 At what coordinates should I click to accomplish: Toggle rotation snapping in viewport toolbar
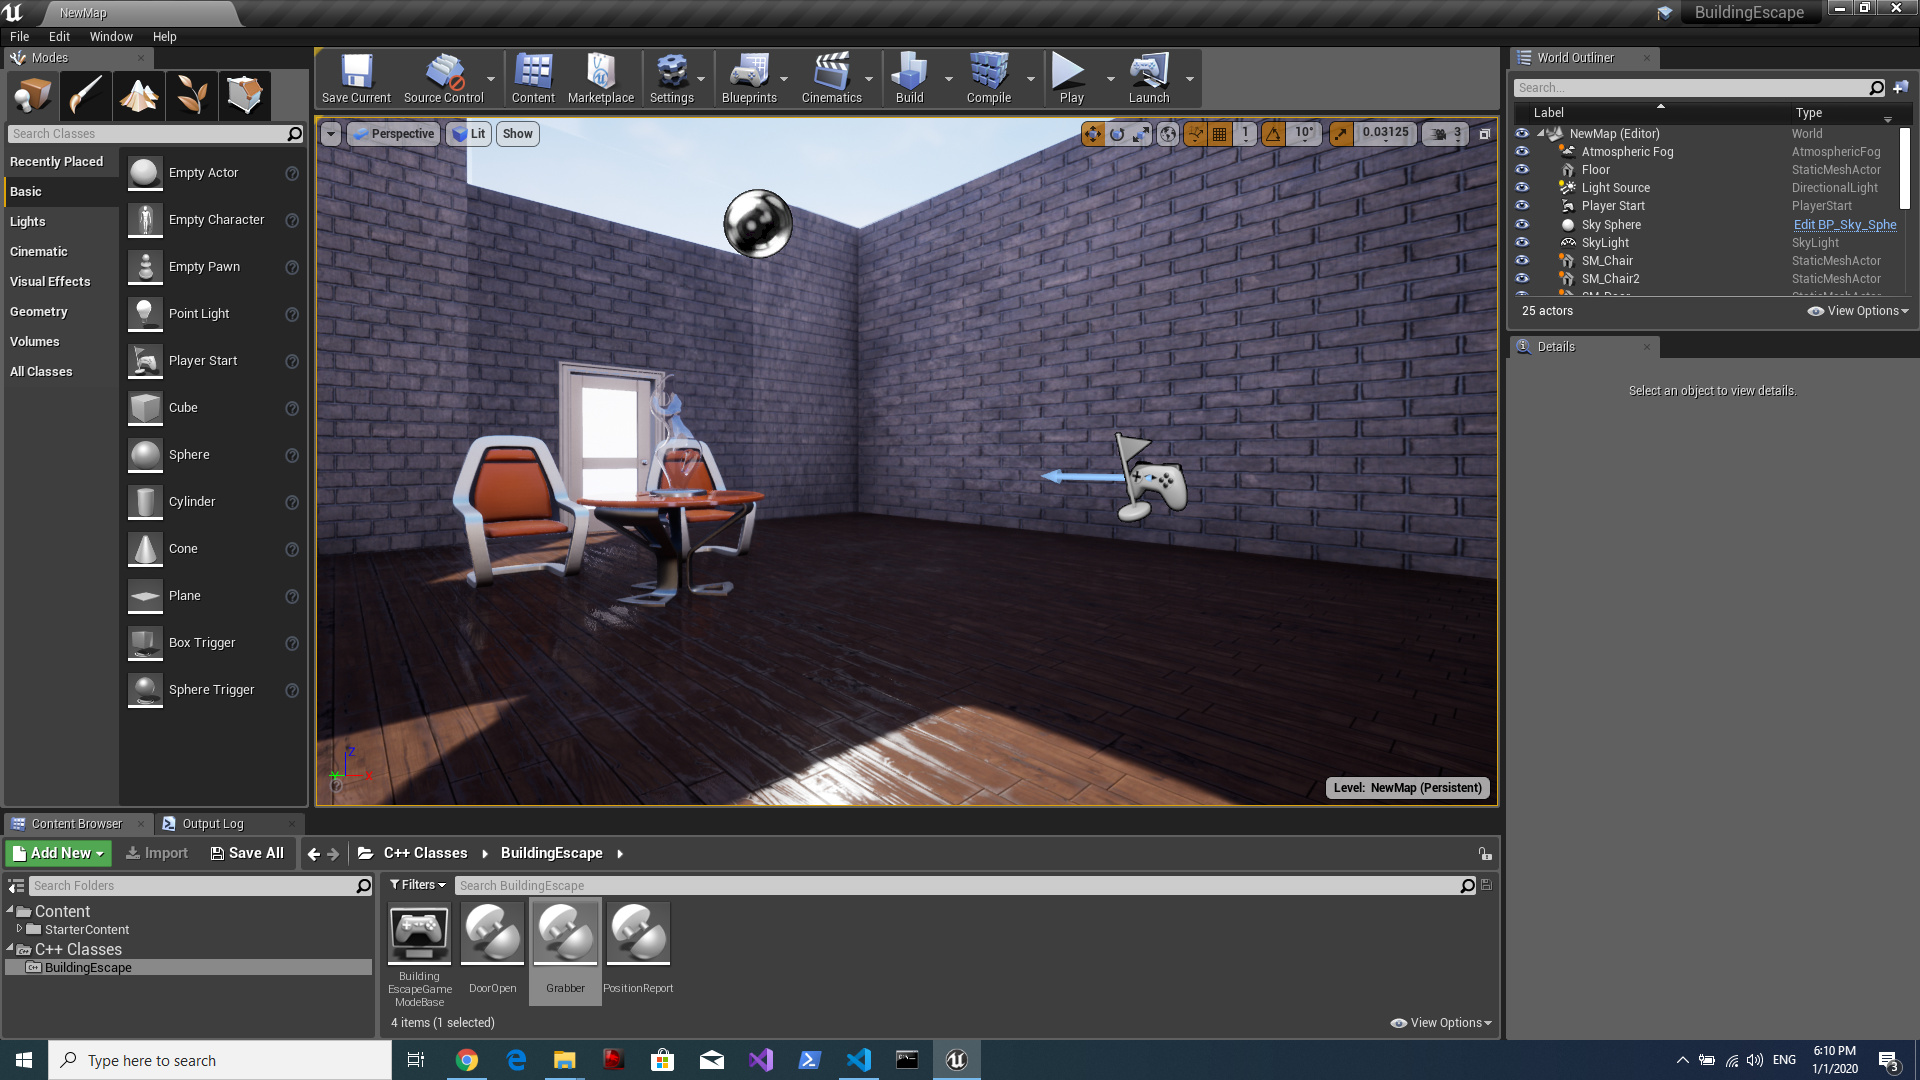point(1273,134)
